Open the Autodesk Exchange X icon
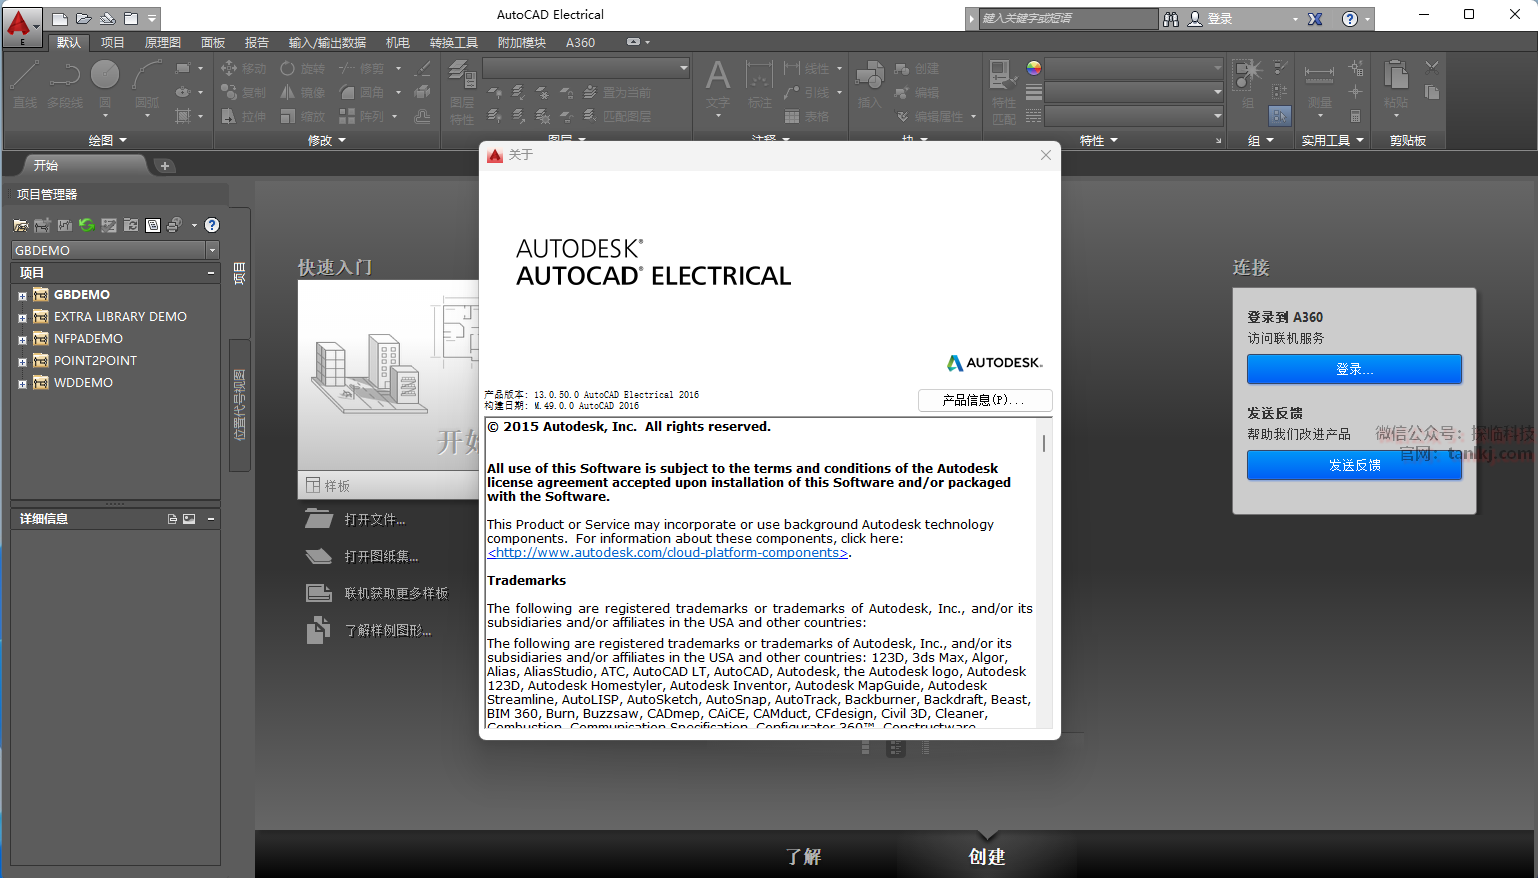This screenshot has width=1538, height=878. pyautogui.click(x=1315, y=19)
